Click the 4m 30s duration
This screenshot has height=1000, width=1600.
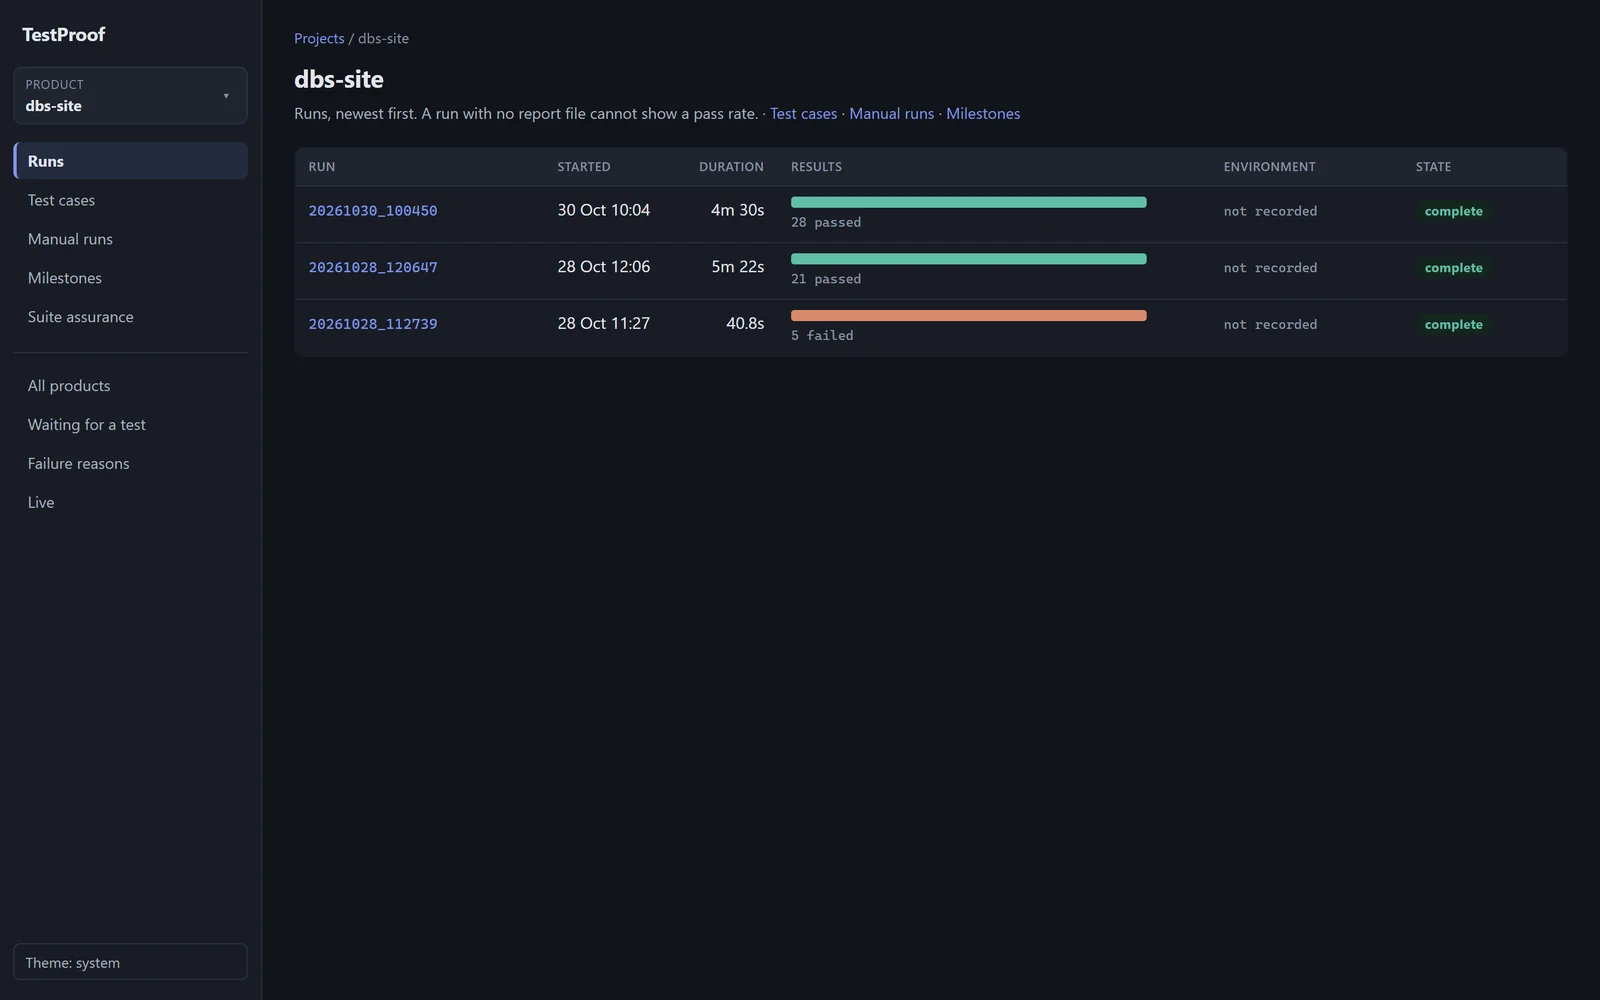(738, 210)
